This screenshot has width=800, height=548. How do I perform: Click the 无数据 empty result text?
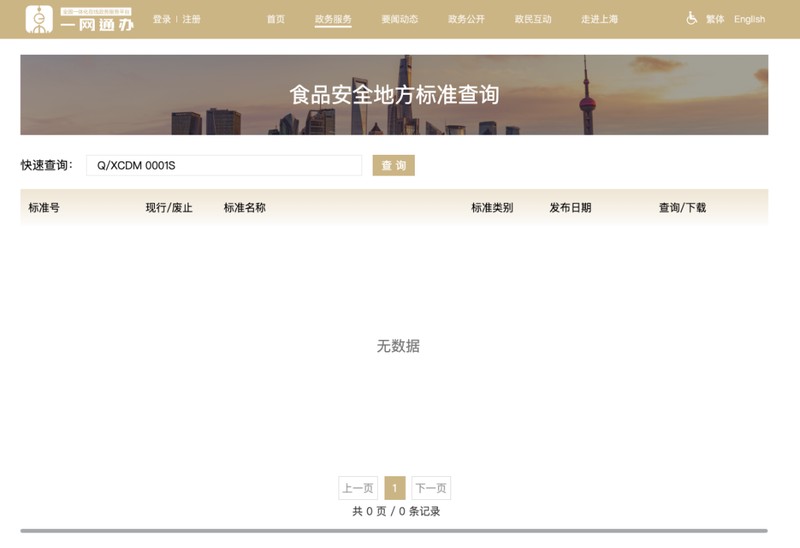[398, 346]
